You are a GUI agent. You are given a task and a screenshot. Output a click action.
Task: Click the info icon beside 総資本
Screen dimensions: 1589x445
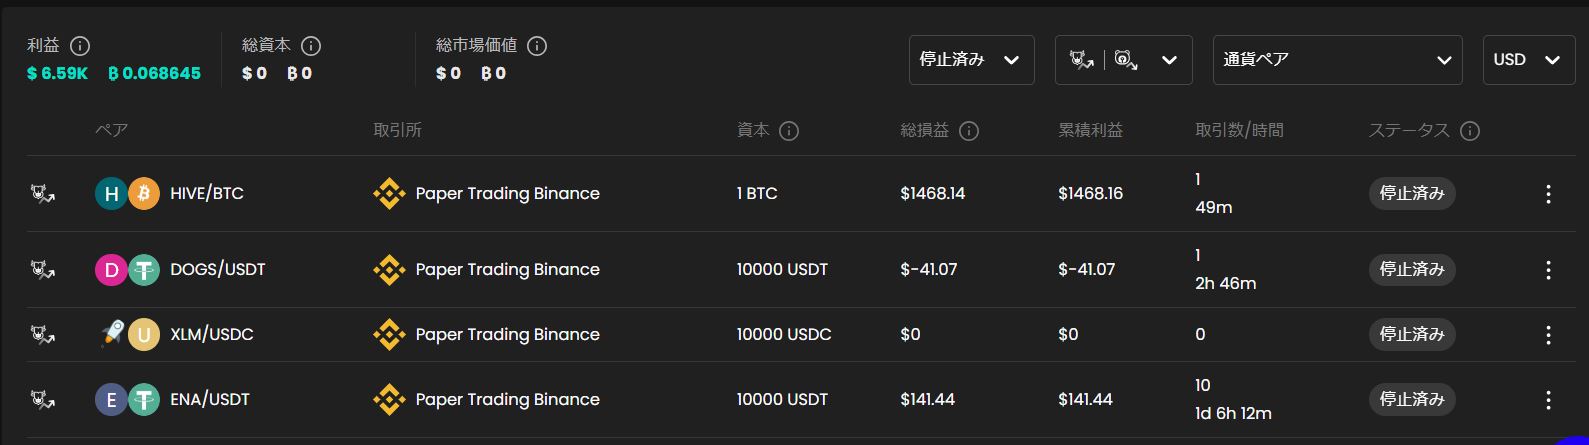311,46
